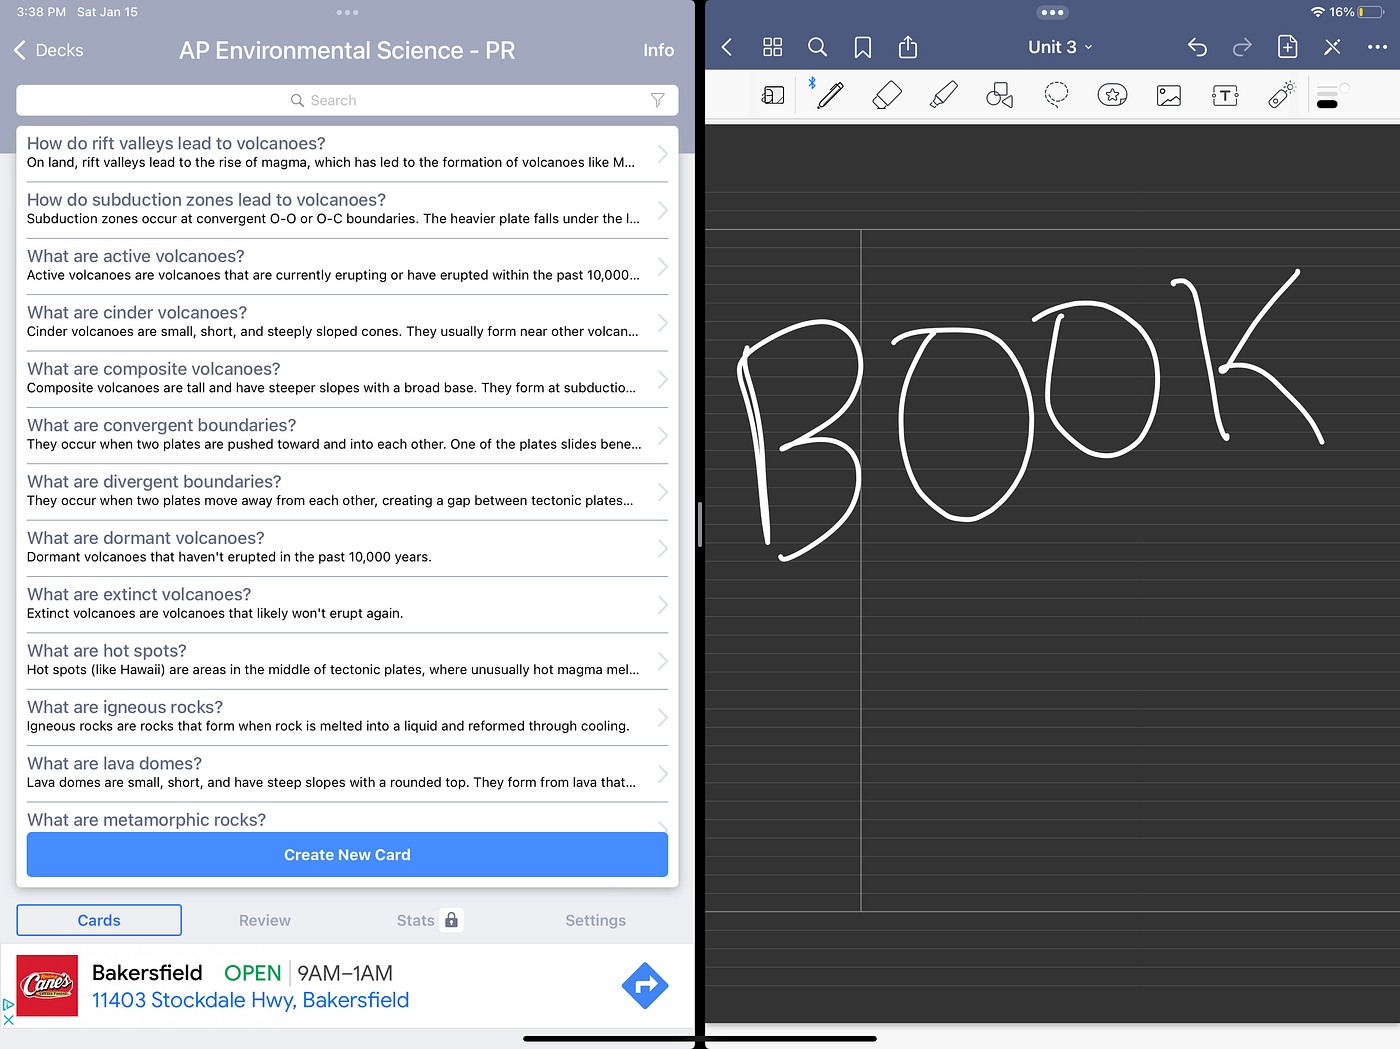Expand chevron on 'What are igneous rocks?' row
The height and width of the screenshot is (1049, 1400).
tap(662, 717)
